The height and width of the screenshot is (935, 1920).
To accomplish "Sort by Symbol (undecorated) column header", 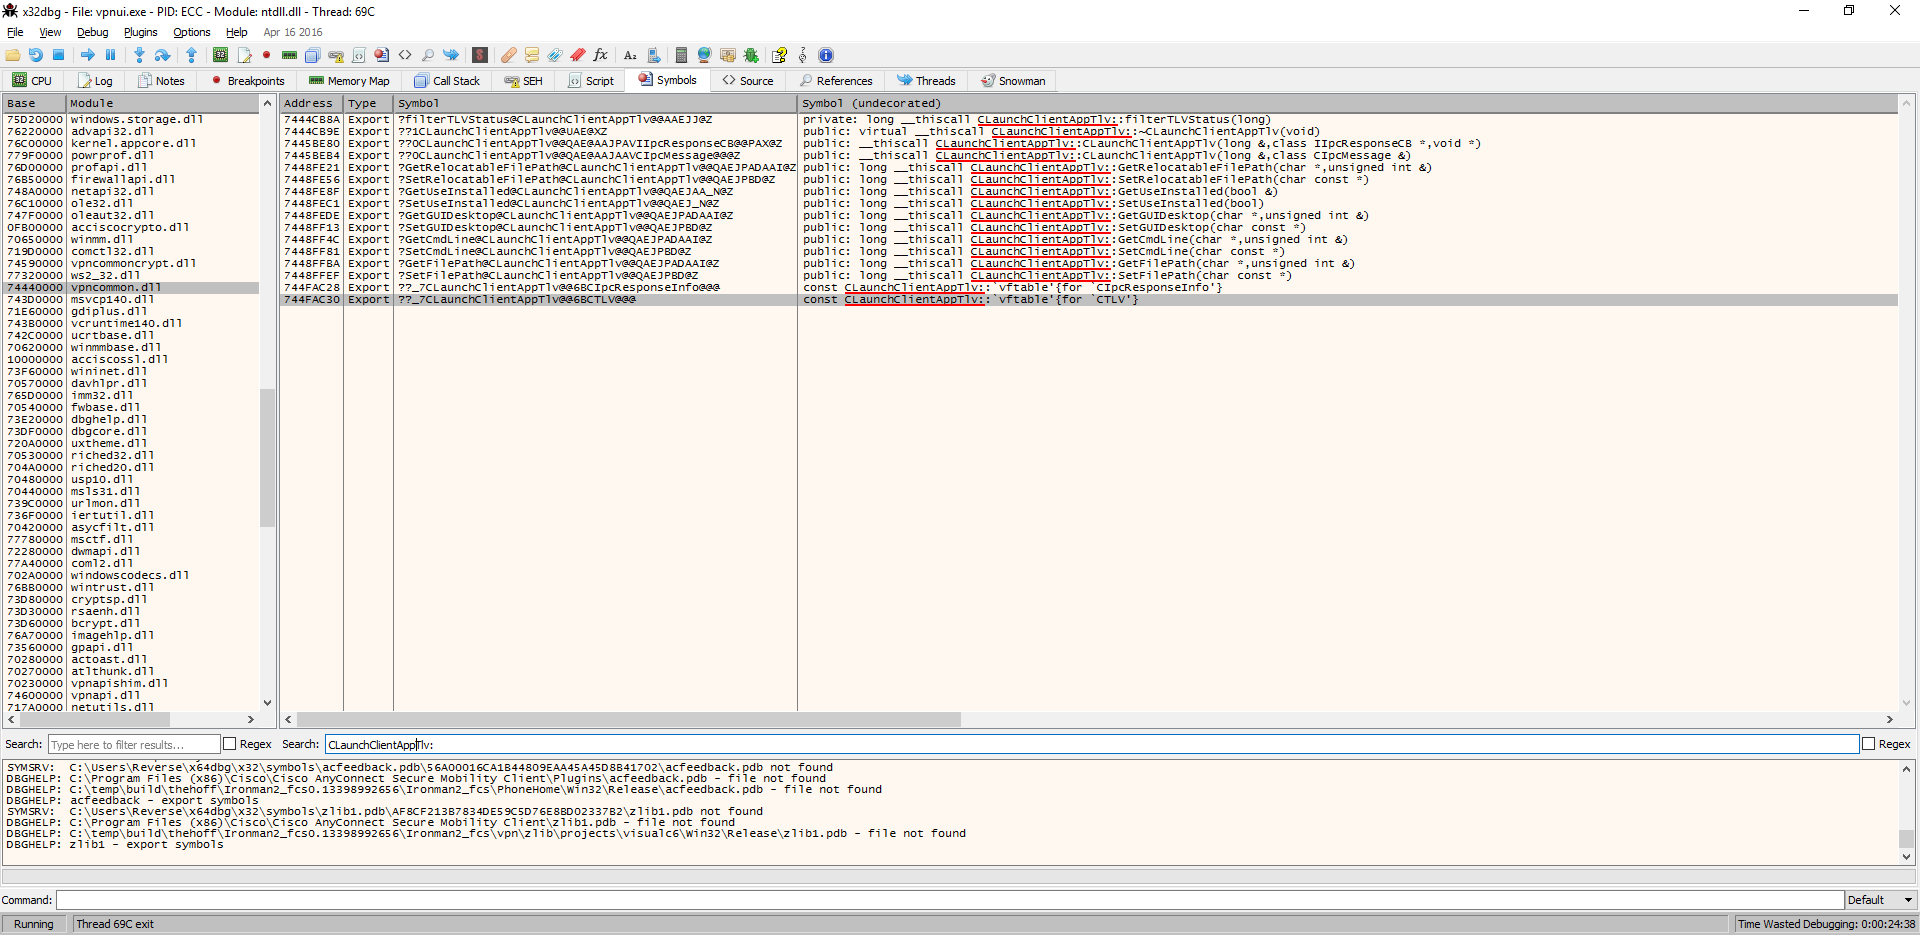I will (1348, 103).
